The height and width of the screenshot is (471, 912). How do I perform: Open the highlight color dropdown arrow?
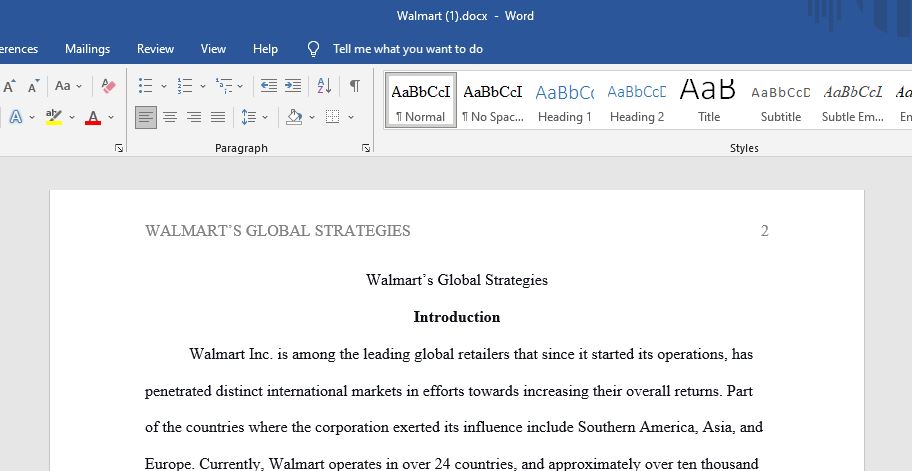(x=72, y=117)
